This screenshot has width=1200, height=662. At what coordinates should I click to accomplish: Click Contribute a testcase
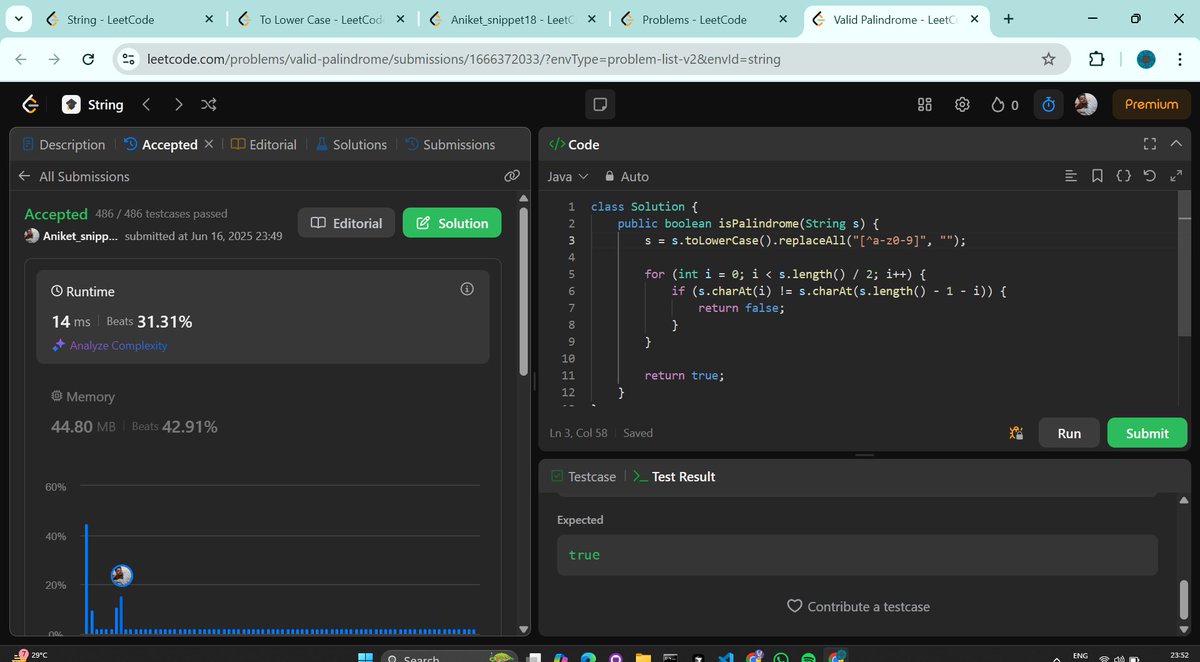click(859, 606)
